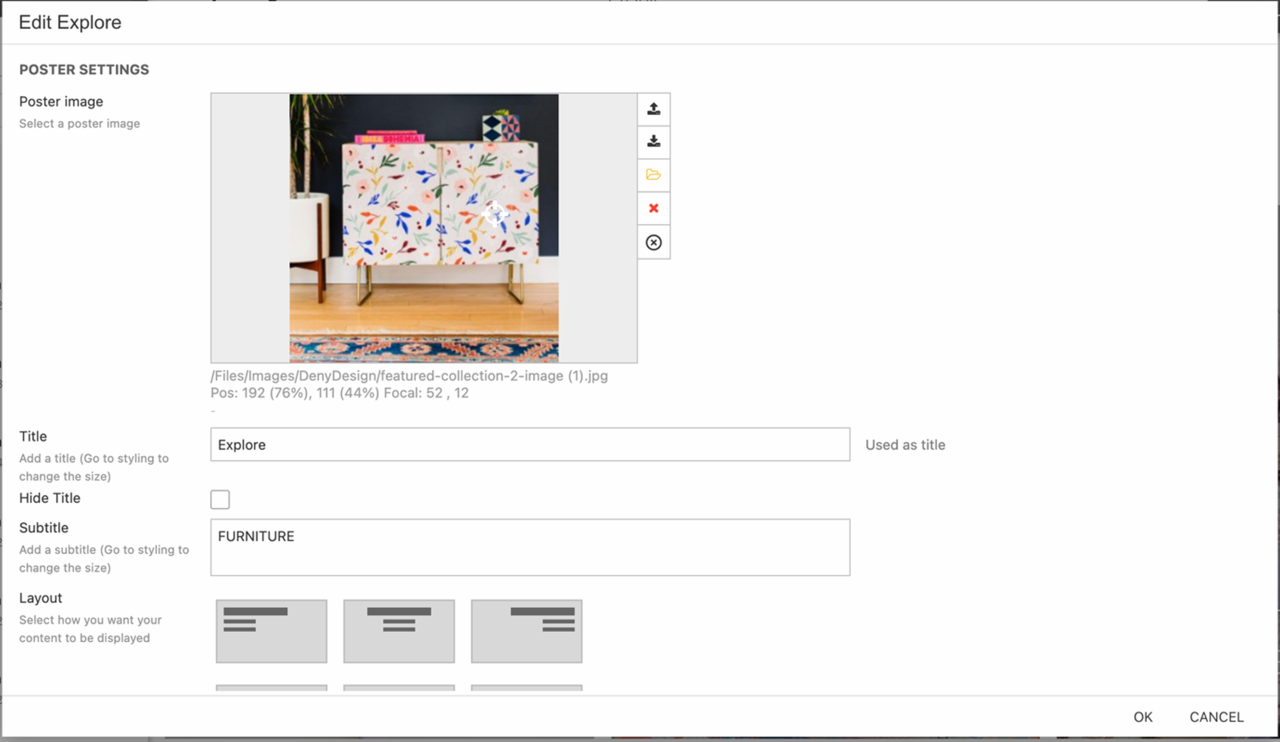This screenshot has height=742, width=1280.
Task: Enable the Hide Title checkbox
Action: (220, 499)
